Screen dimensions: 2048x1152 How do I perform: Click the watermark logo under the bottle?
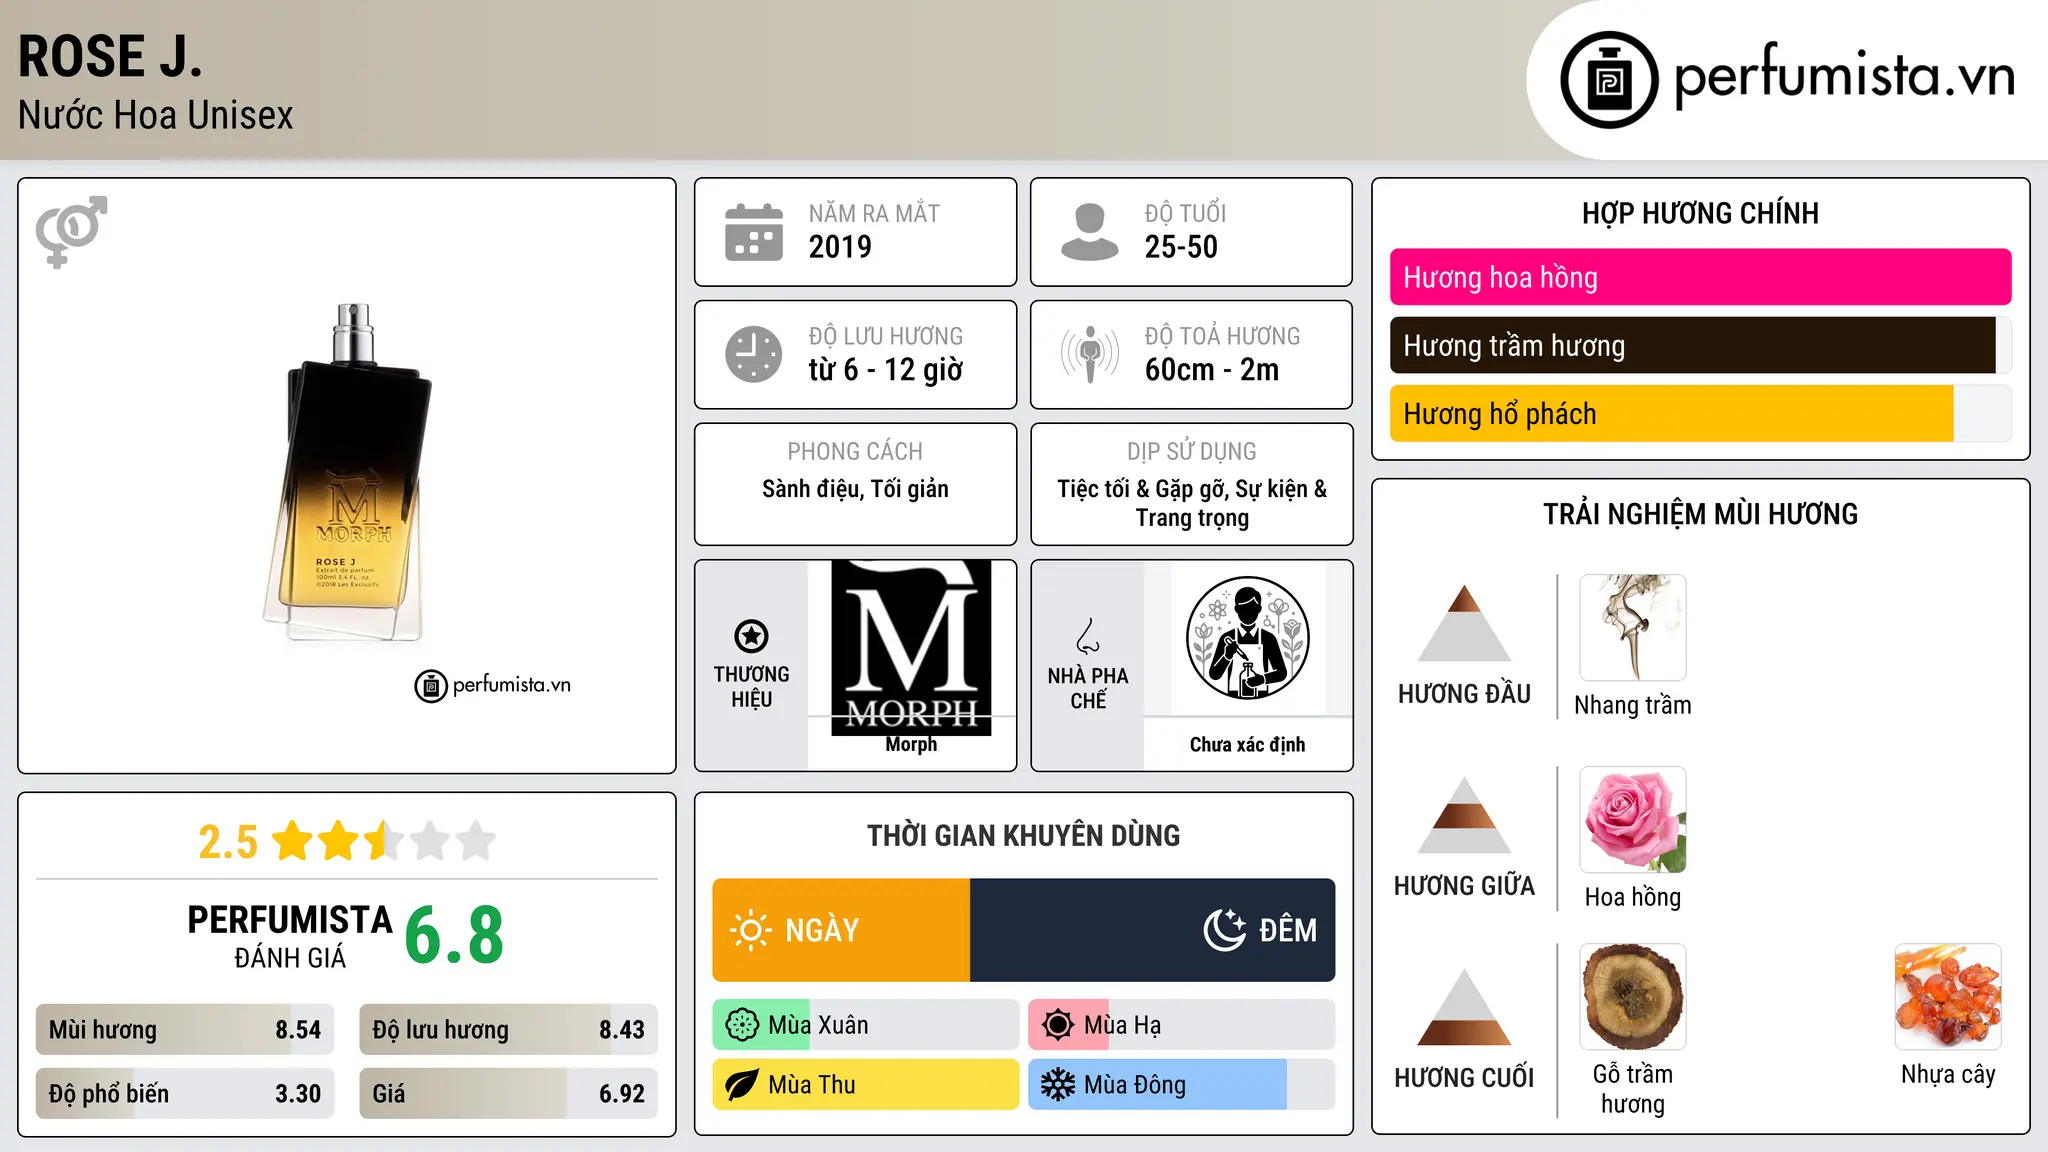click(x=493, y=685)
